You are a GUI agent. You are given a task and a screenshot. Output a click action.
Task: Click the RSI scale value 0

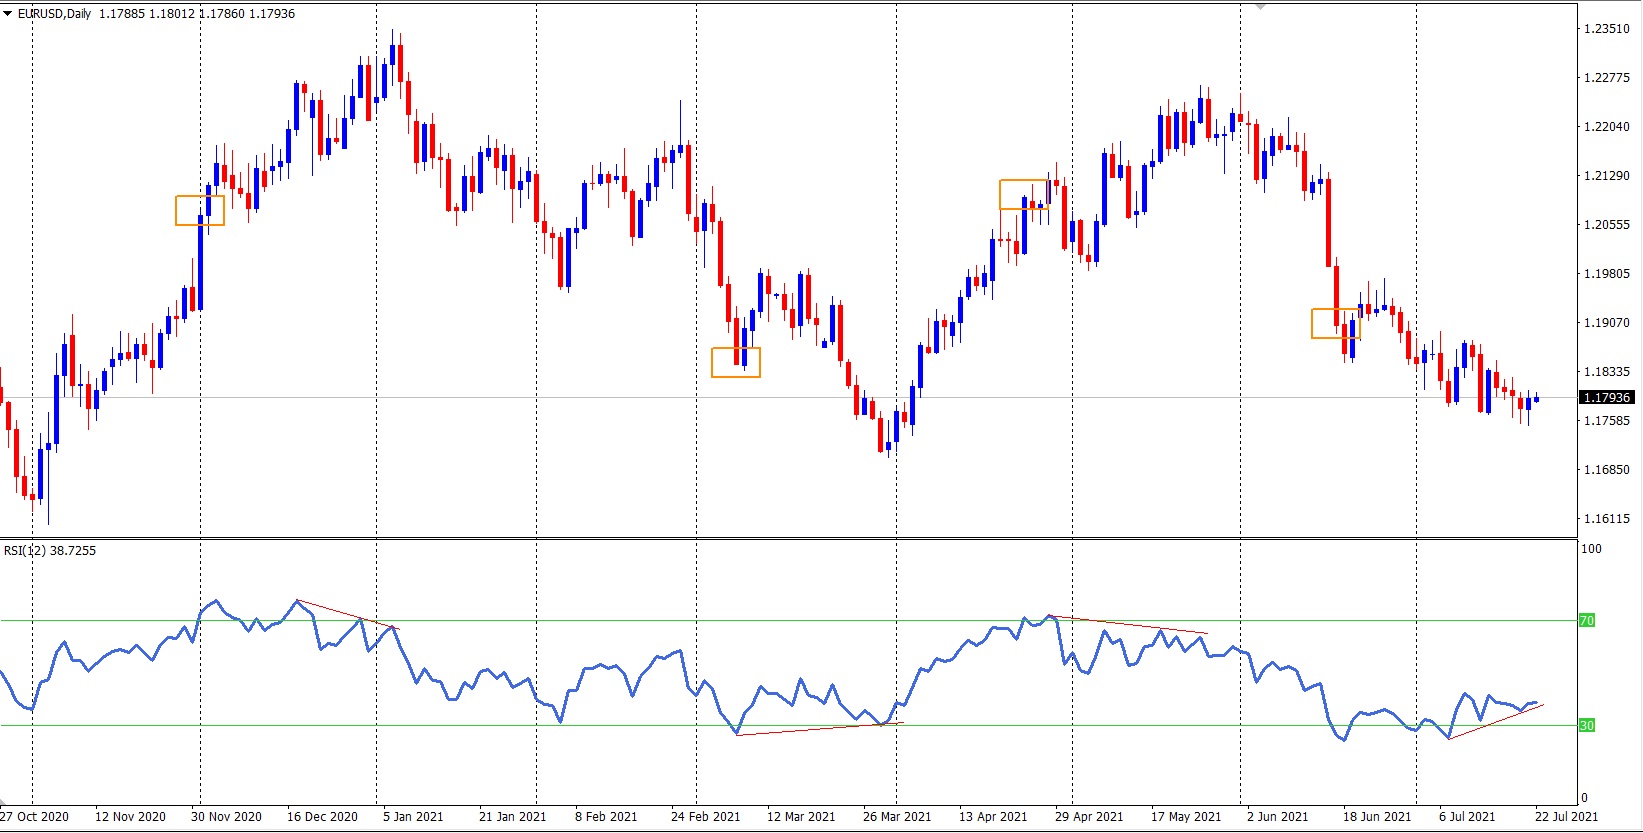tap(1584, 798)
